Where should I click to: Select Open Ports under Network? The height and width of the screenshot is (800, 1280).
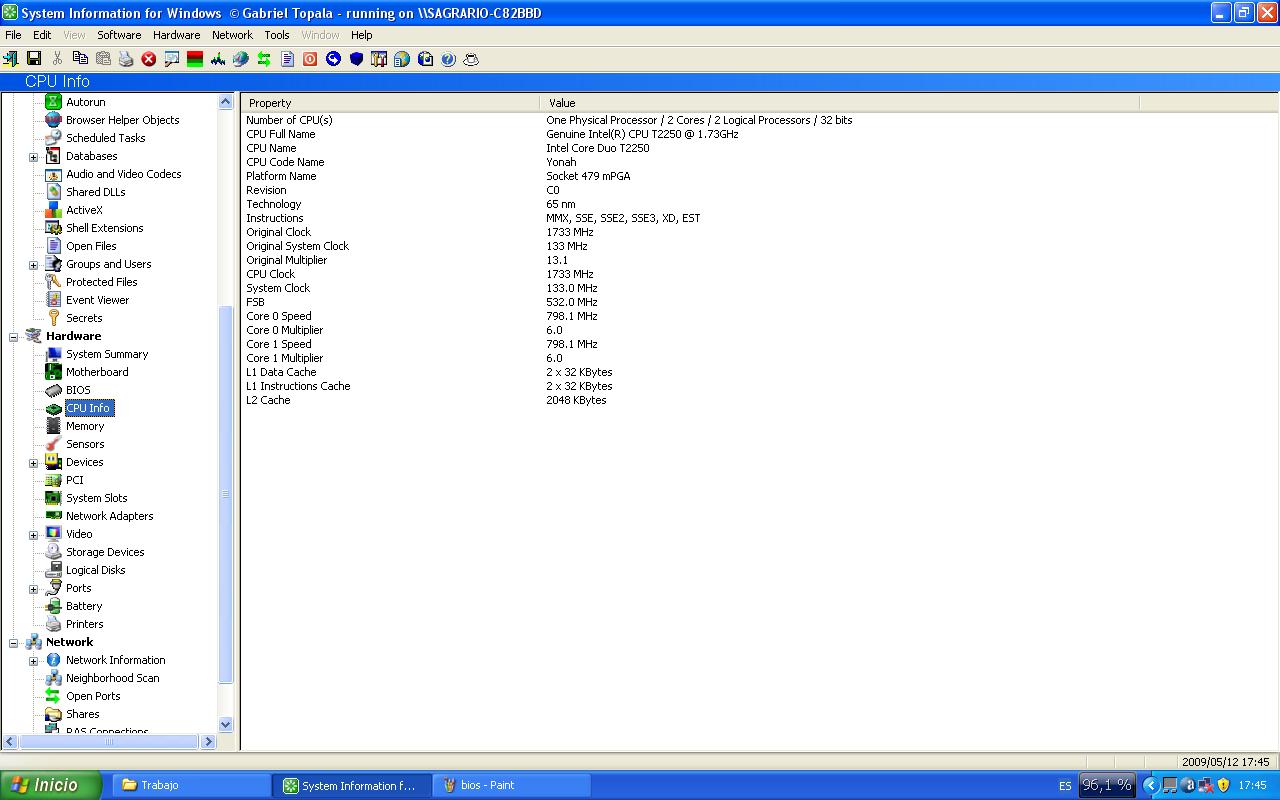click(93, 696)
